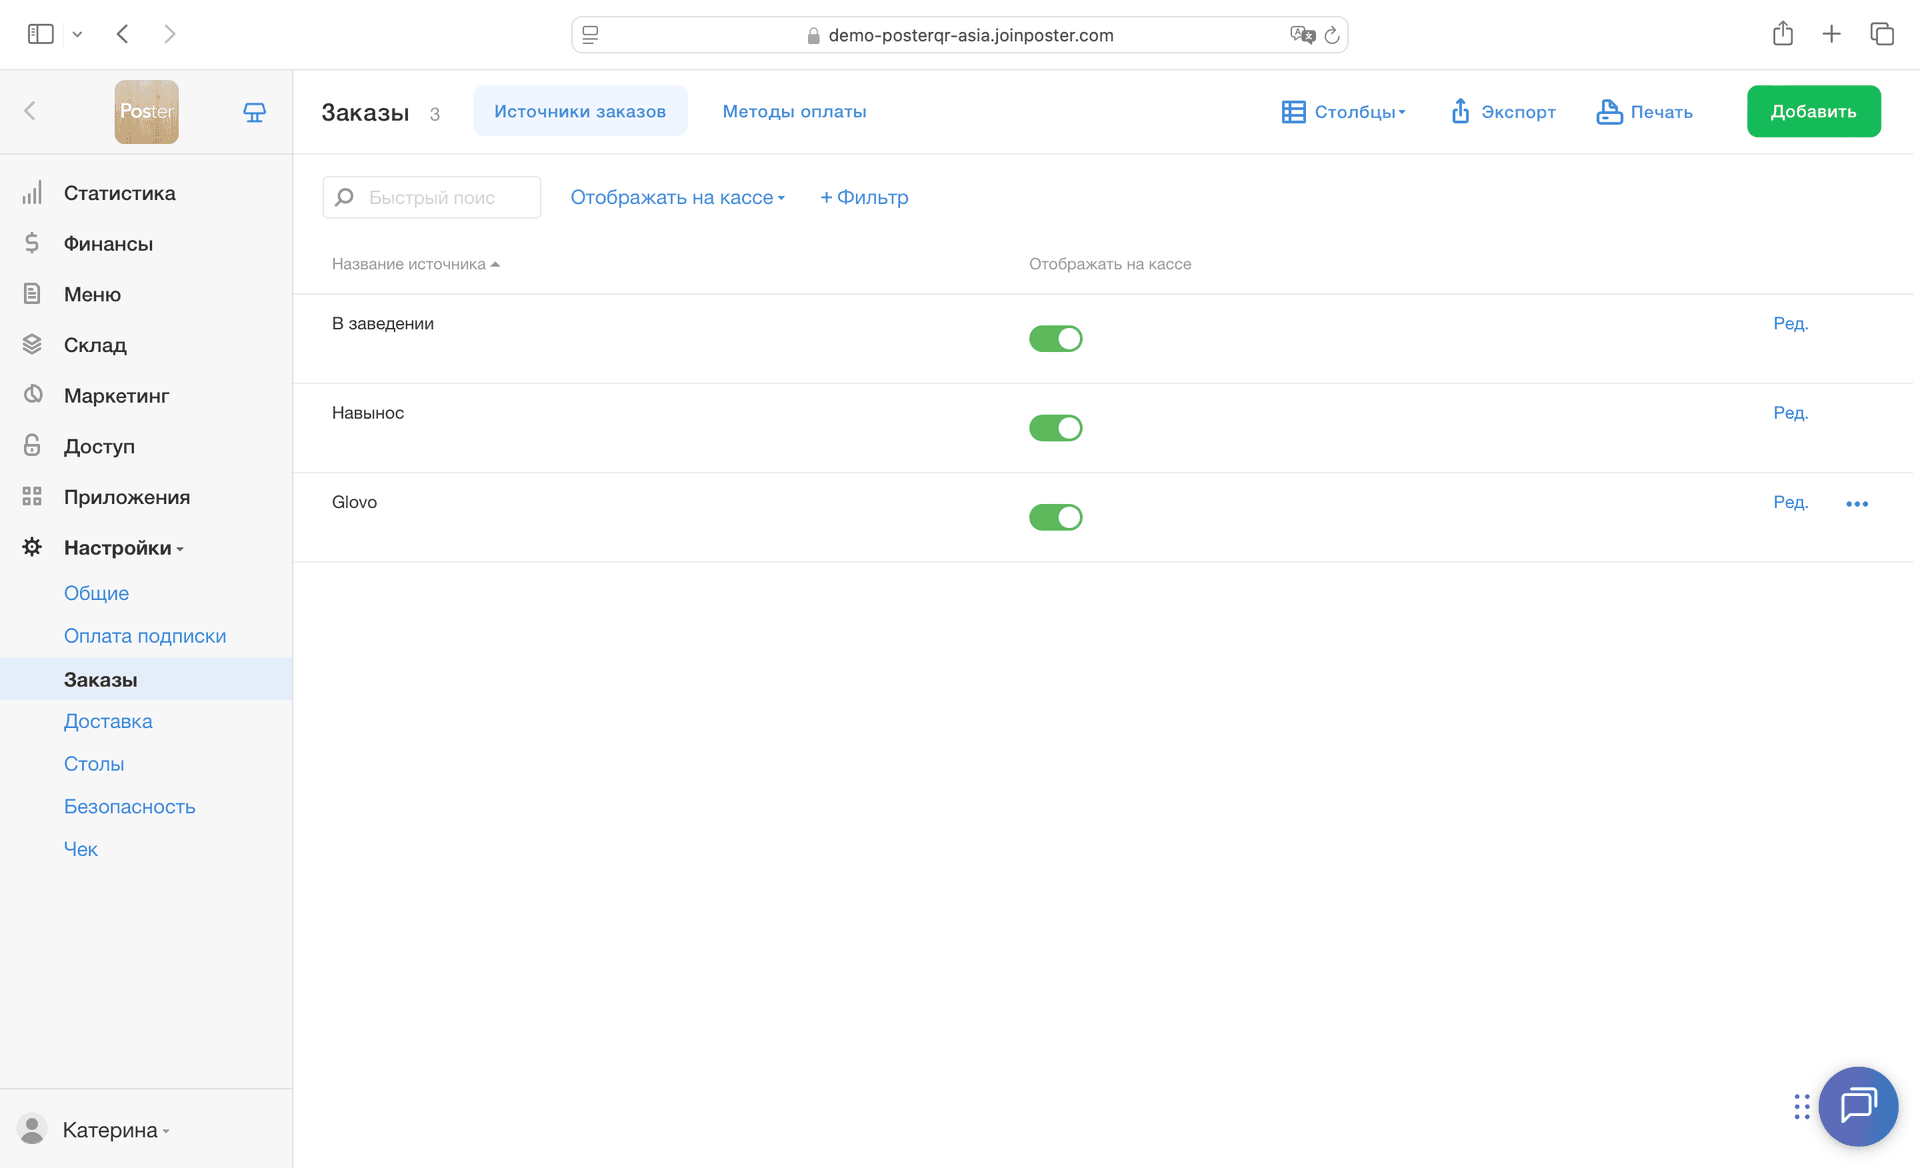Reload the page in address bar
The width and height of the screenshot is (1920, 1168).
1332,35
